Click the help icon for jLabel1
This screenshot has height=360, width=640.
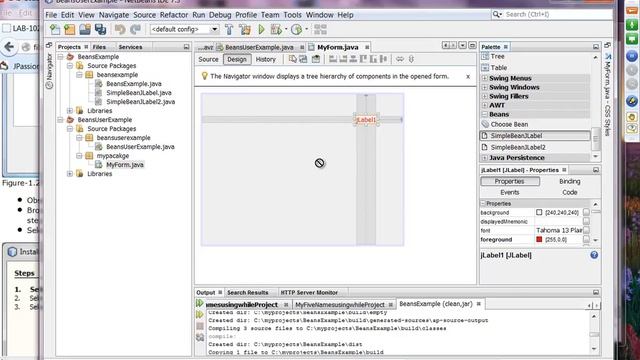594,255
